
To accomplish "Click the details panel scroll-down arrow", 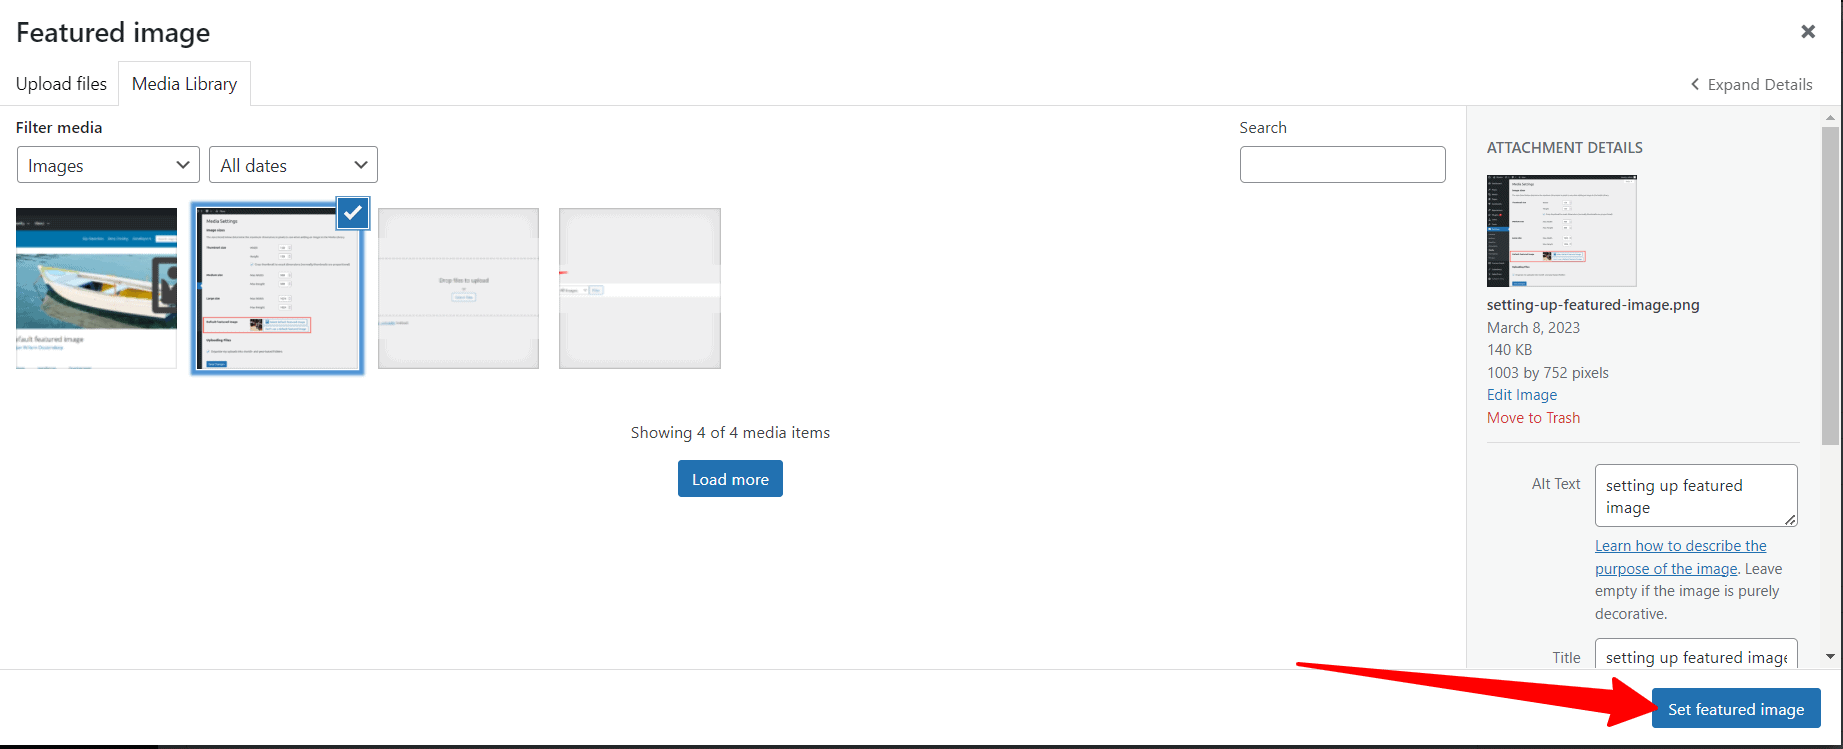I will (x=1830, y=657).
